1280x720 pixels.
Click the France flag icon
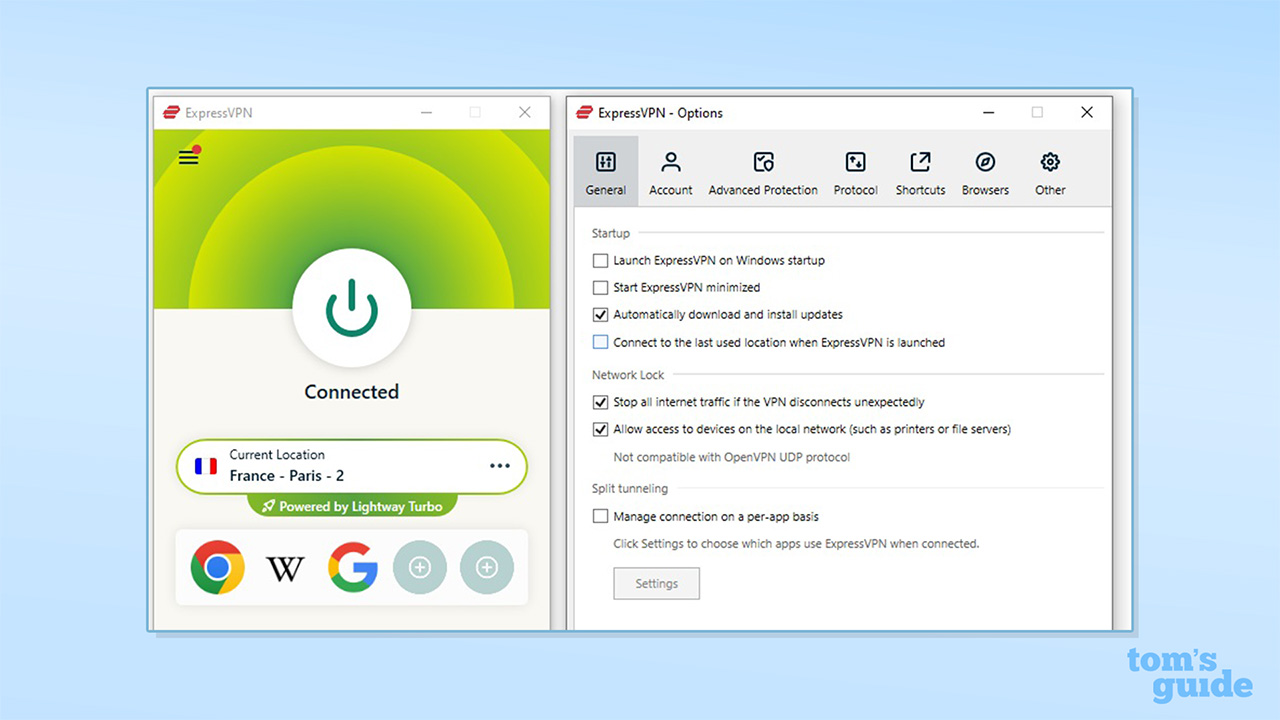click(206, 466)
